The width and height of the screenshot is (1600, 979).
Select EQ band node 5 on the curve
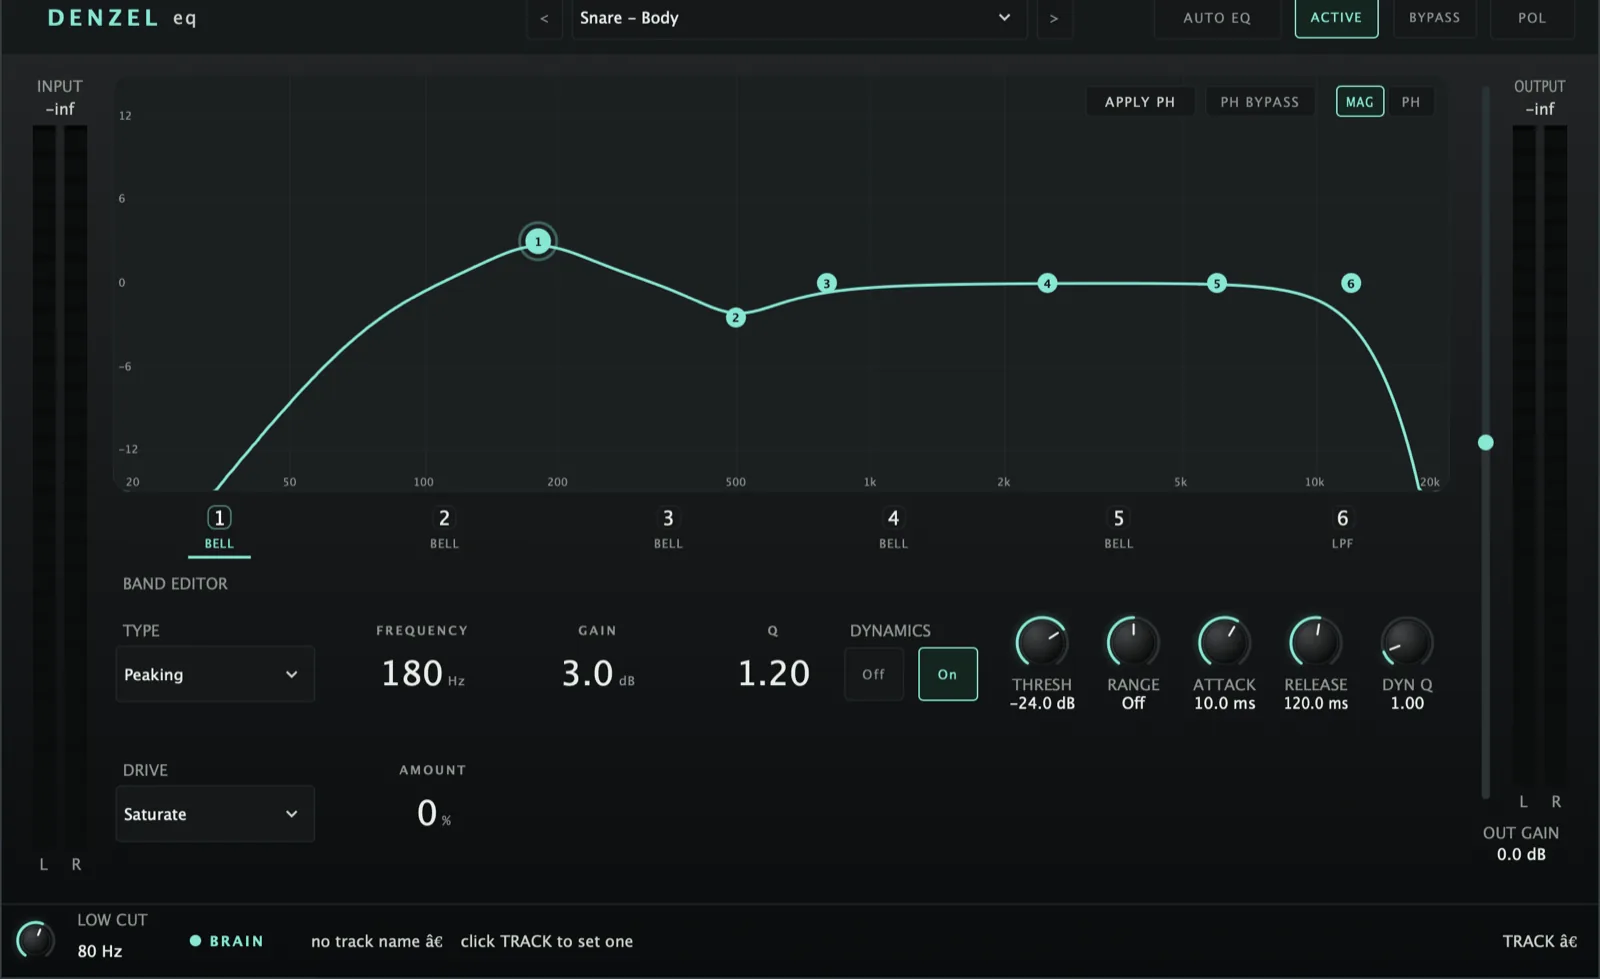click(x=1217, y=283)
